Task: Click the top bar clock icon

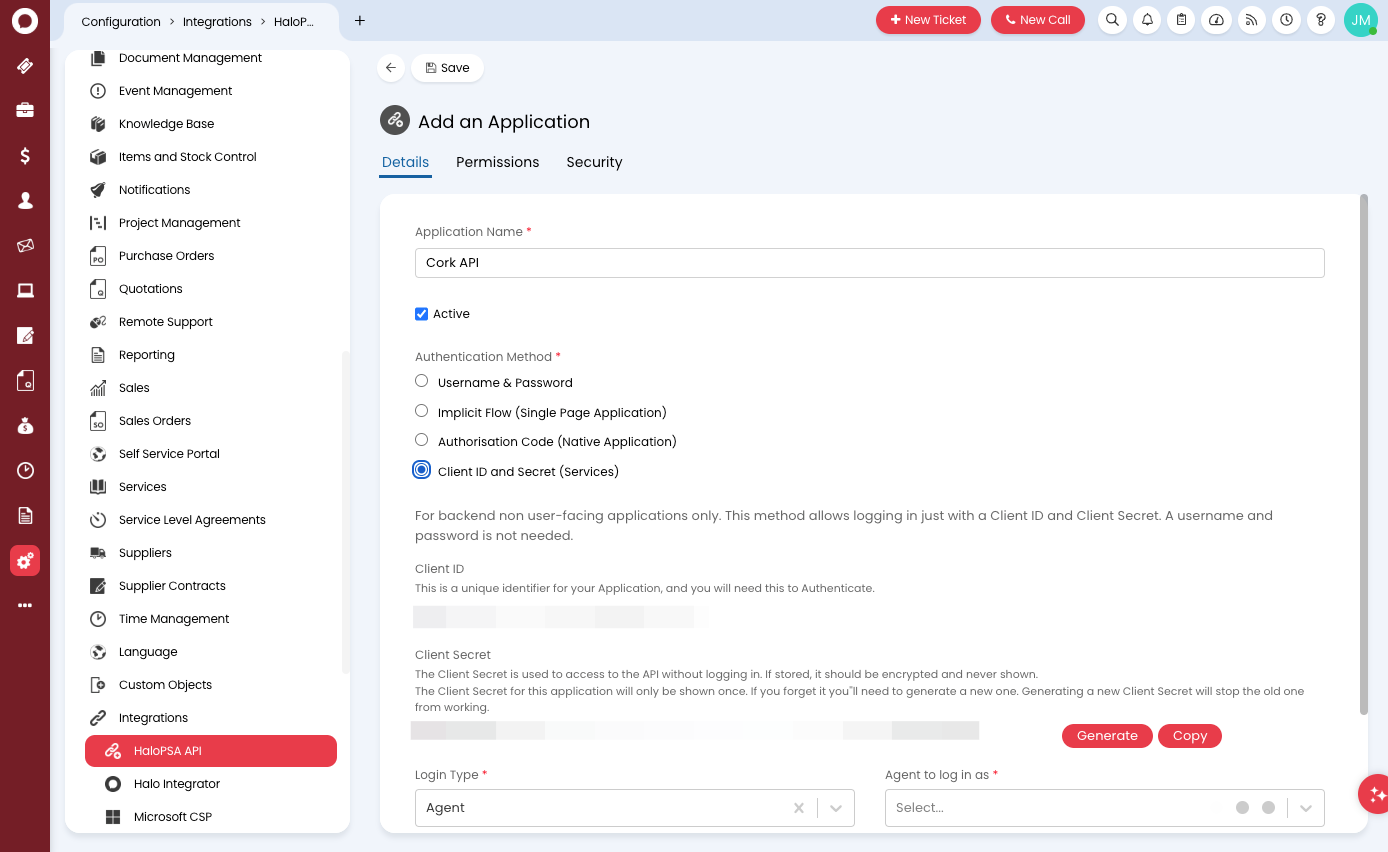Action: tap(1286, 20)
